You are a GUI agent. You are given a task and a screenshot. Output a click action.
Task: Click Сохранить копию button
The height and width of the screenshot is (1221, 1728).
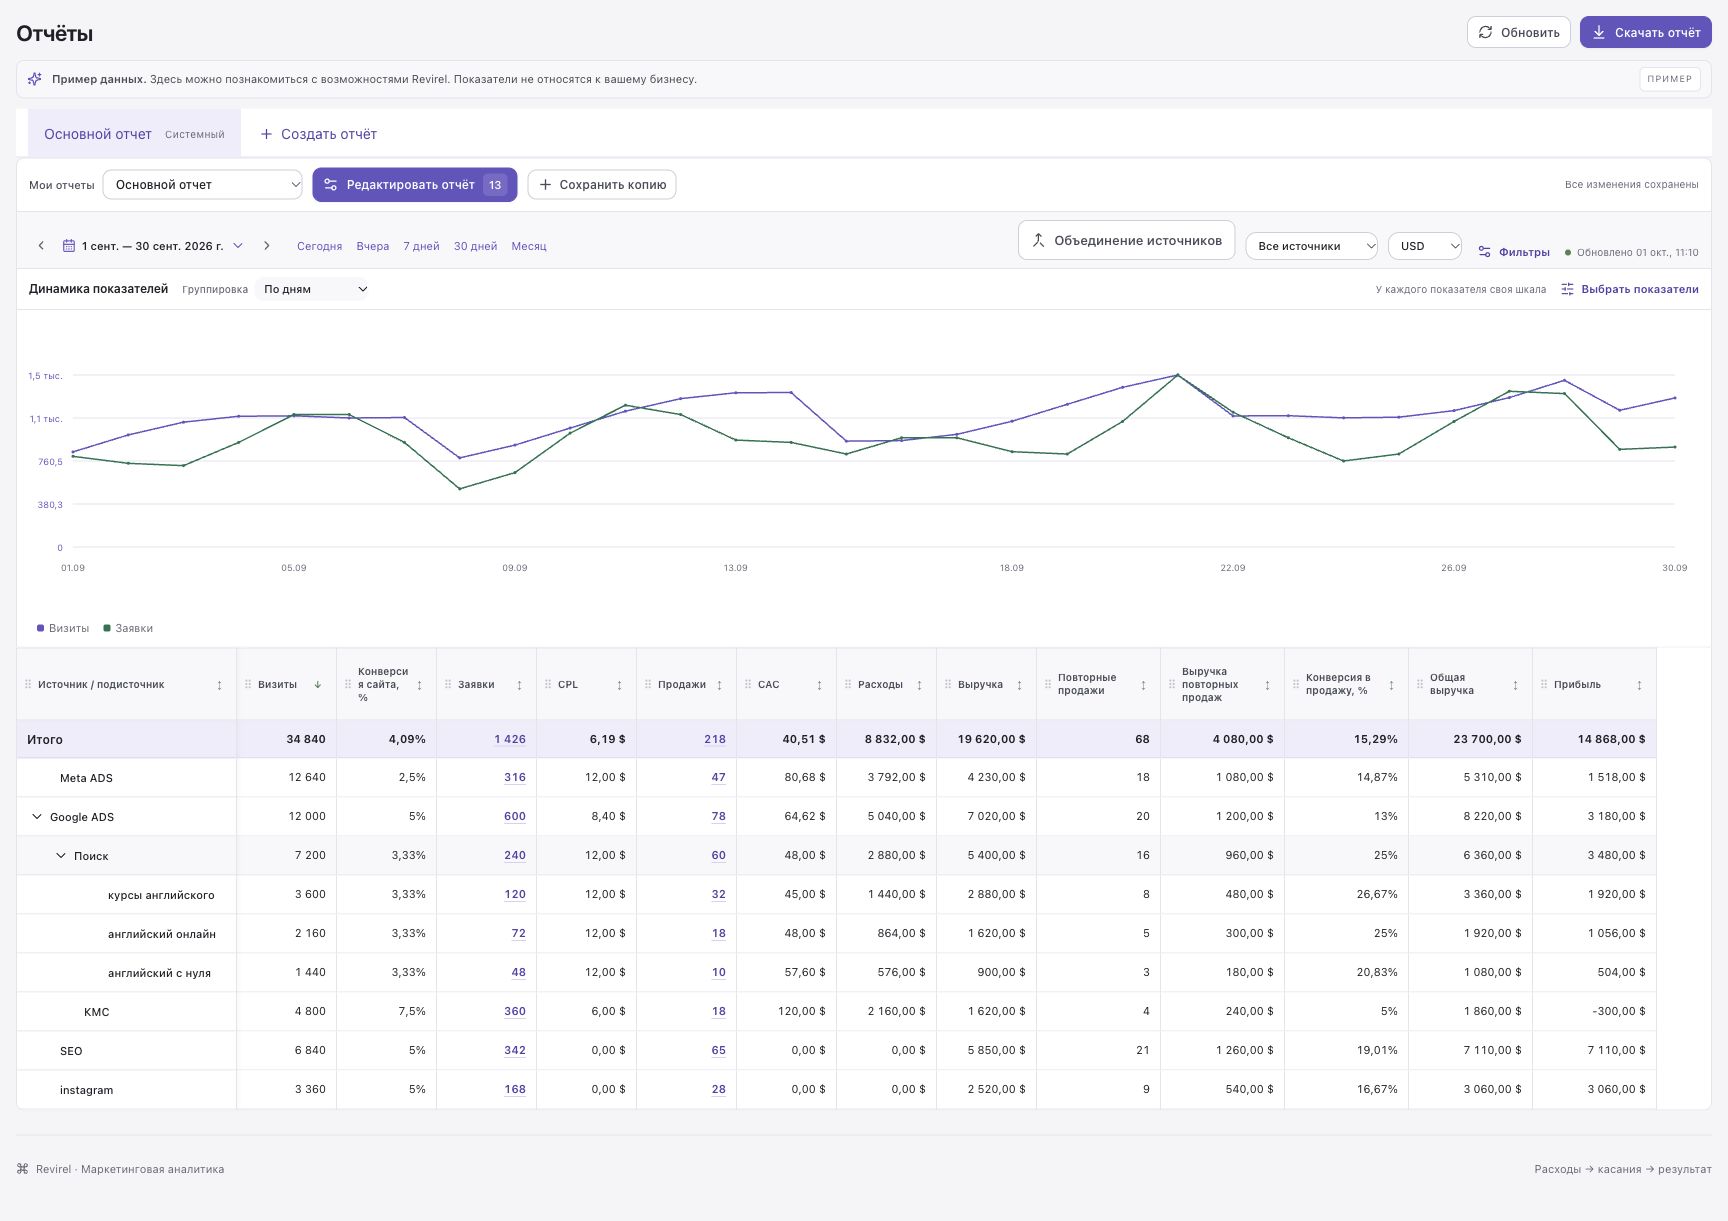[602, 184]
